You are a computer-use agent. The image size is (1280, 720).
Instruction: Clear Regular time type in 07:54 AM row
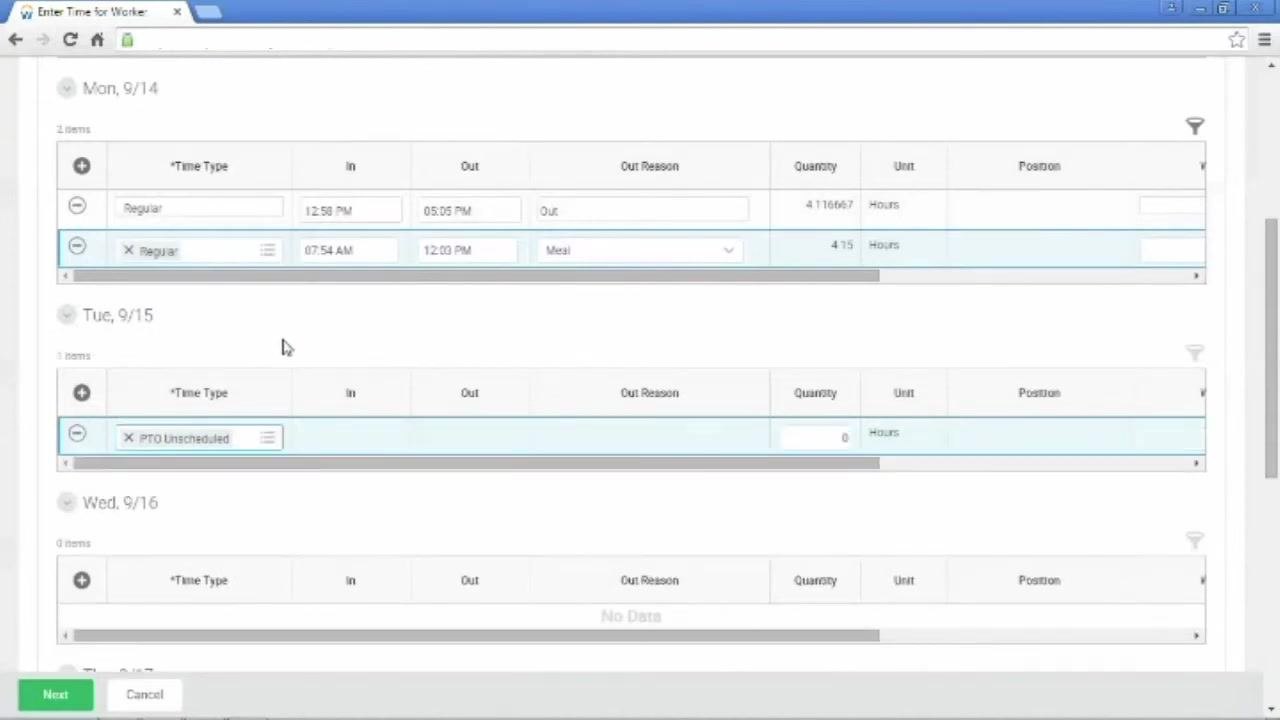(x=128, y=250)
